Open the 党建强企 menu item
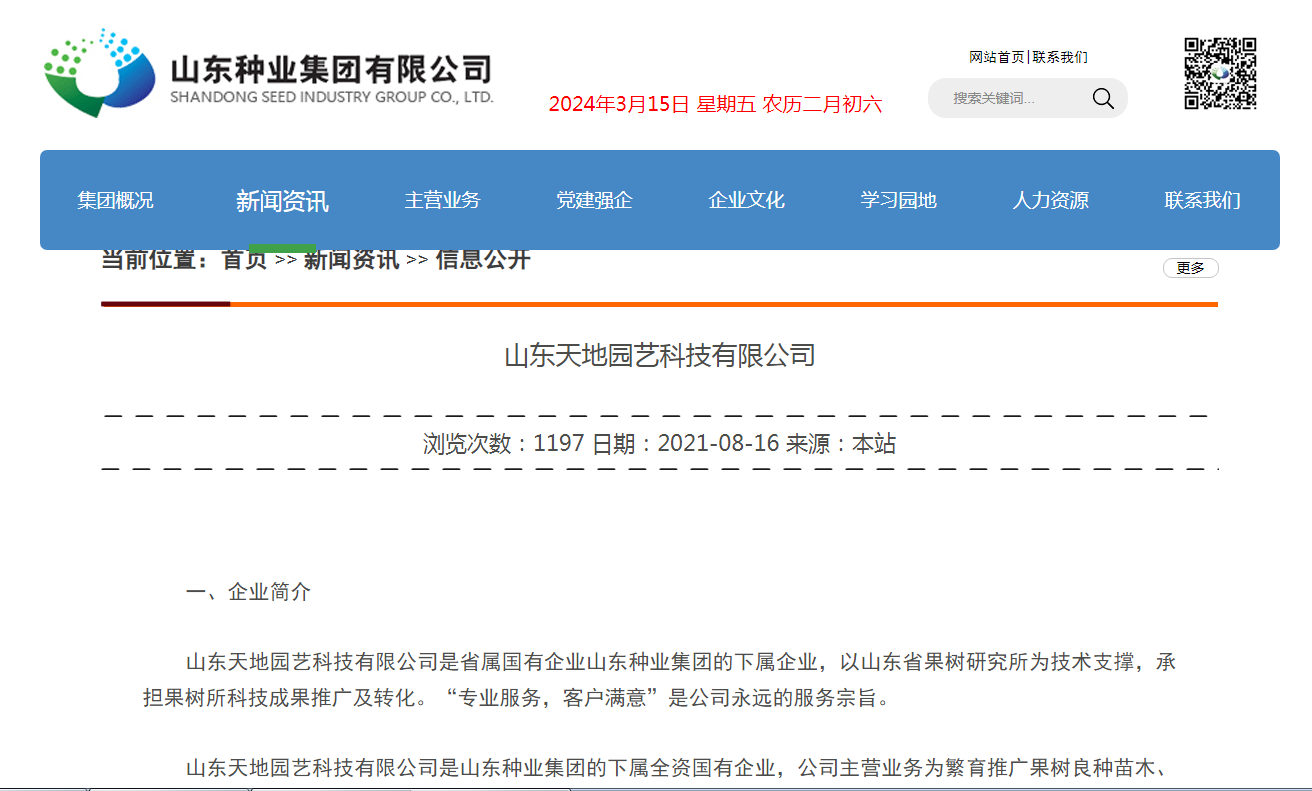1312x791 pixels. (594, 200)
